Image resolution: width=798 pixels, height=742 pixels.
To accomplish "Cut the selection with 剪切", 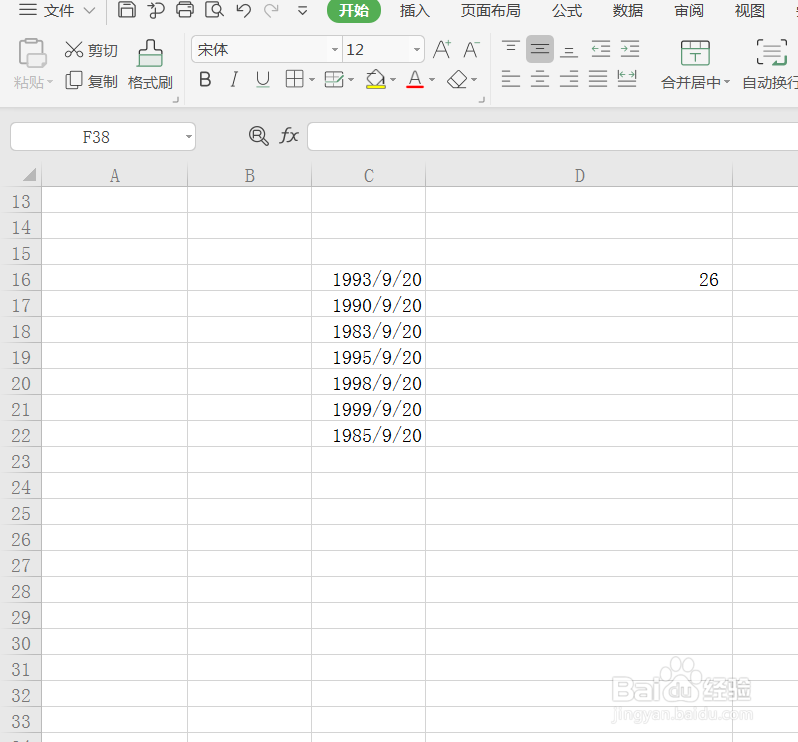I will 91,50.
